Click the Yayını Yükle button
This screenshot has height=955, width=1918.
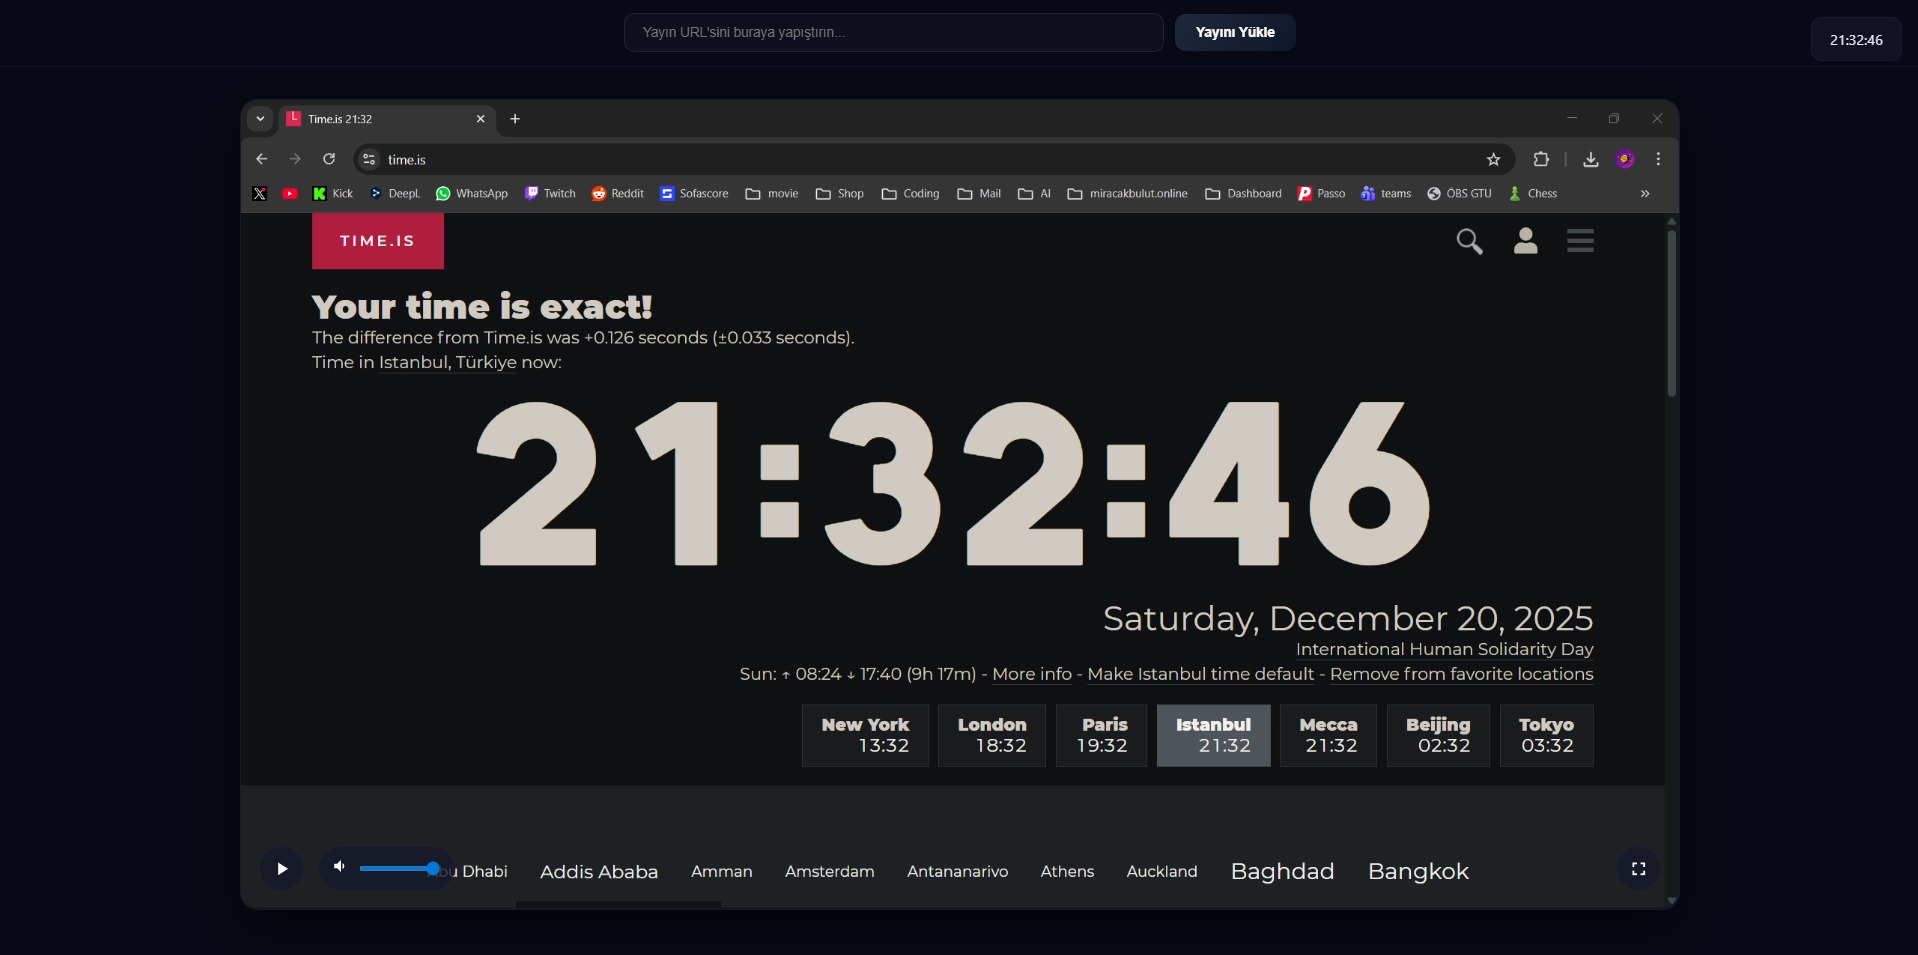[1235, 32]
